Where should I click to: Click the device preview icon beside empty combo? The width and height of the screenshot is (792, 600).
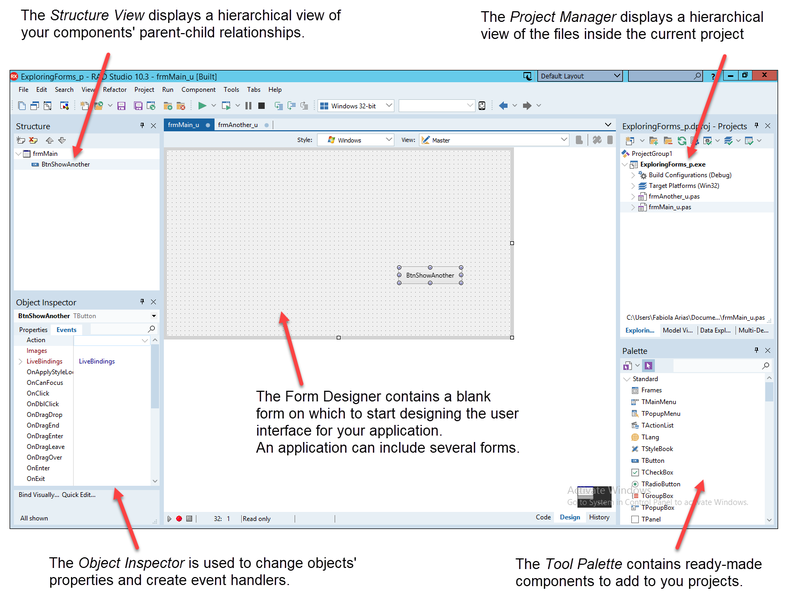pos(482,106)
